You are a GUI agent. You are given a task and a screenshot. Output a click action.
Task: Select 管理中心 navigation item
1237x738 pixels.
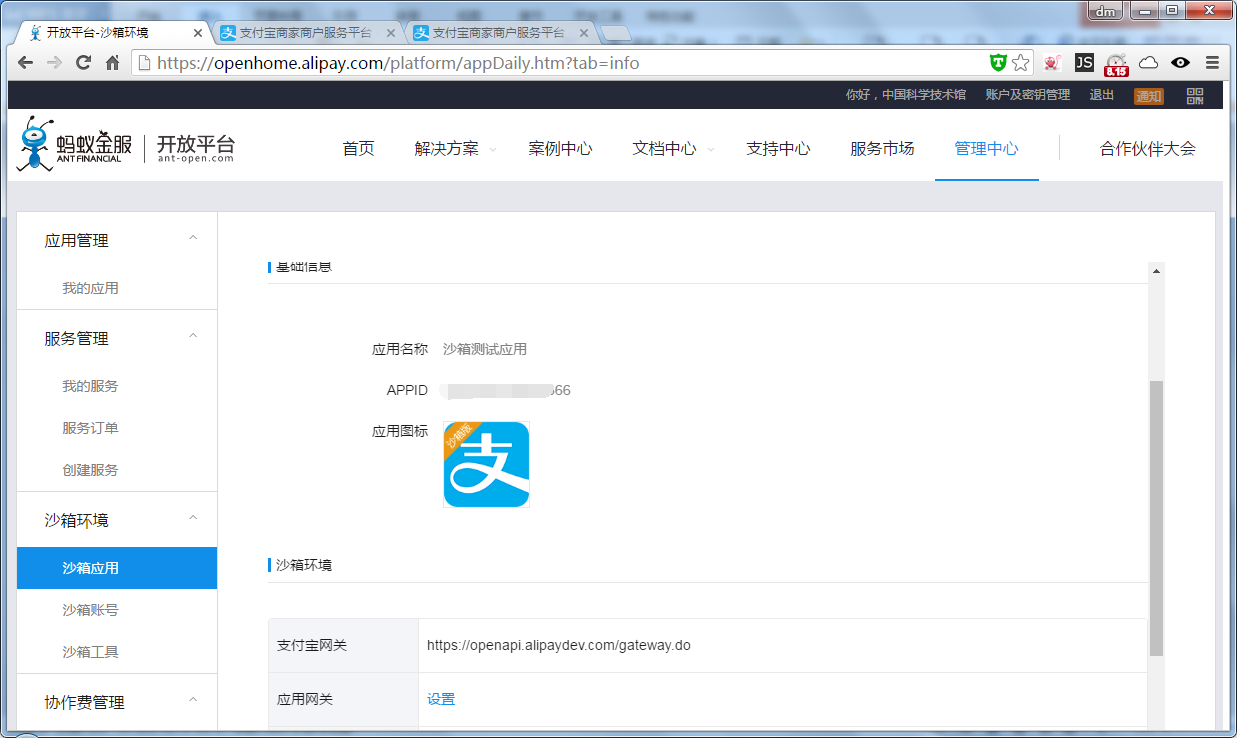986,148
